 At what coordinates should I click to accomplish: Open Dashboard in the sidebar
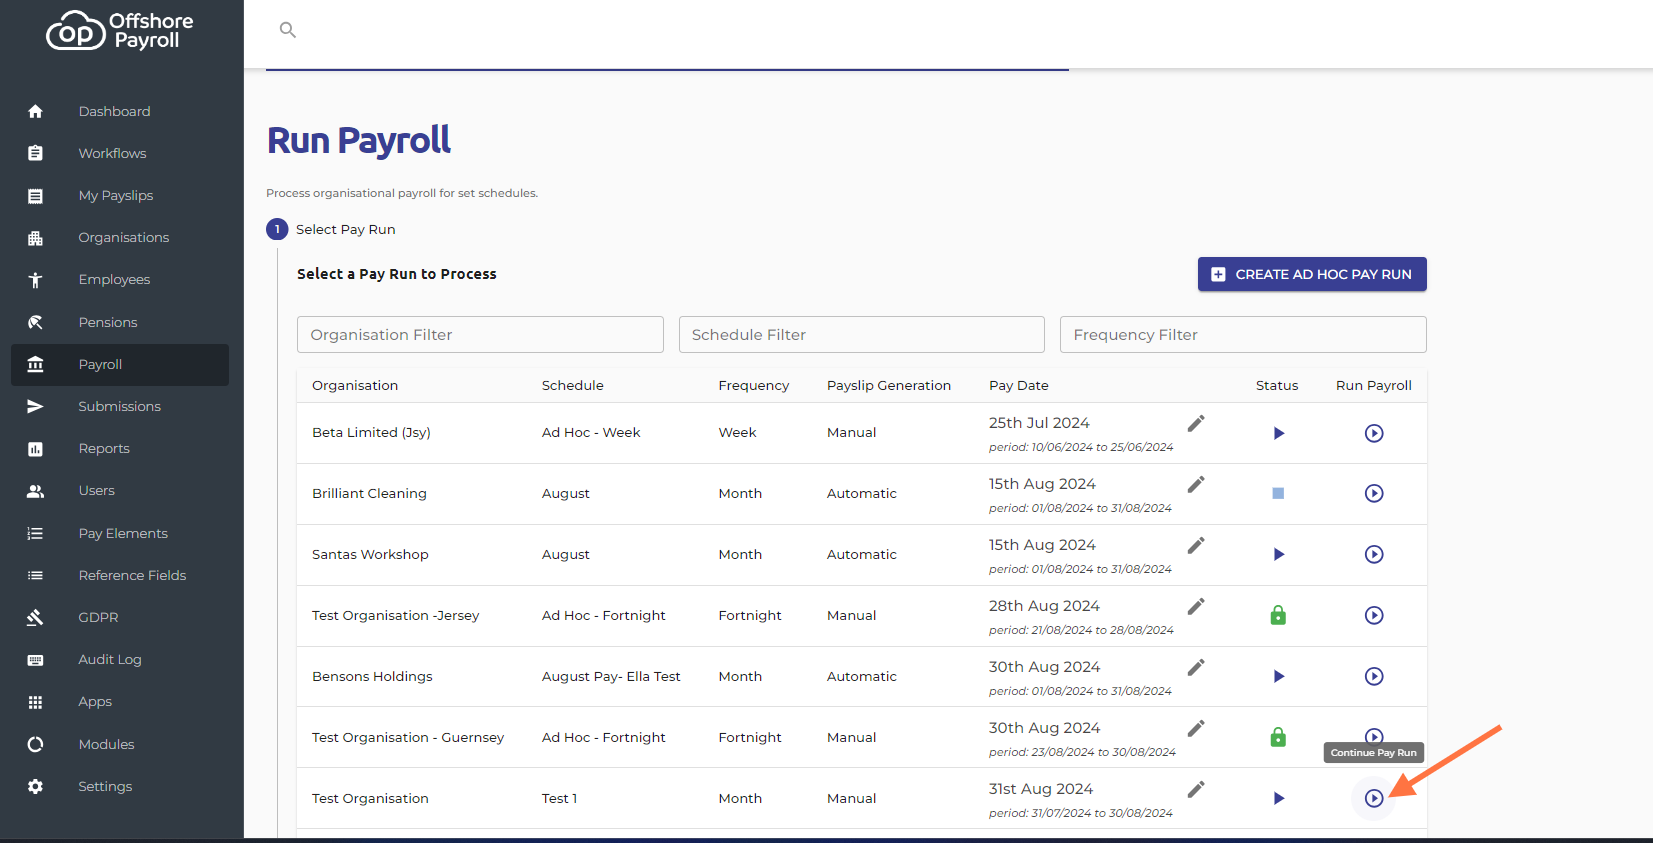coord(120,111)
